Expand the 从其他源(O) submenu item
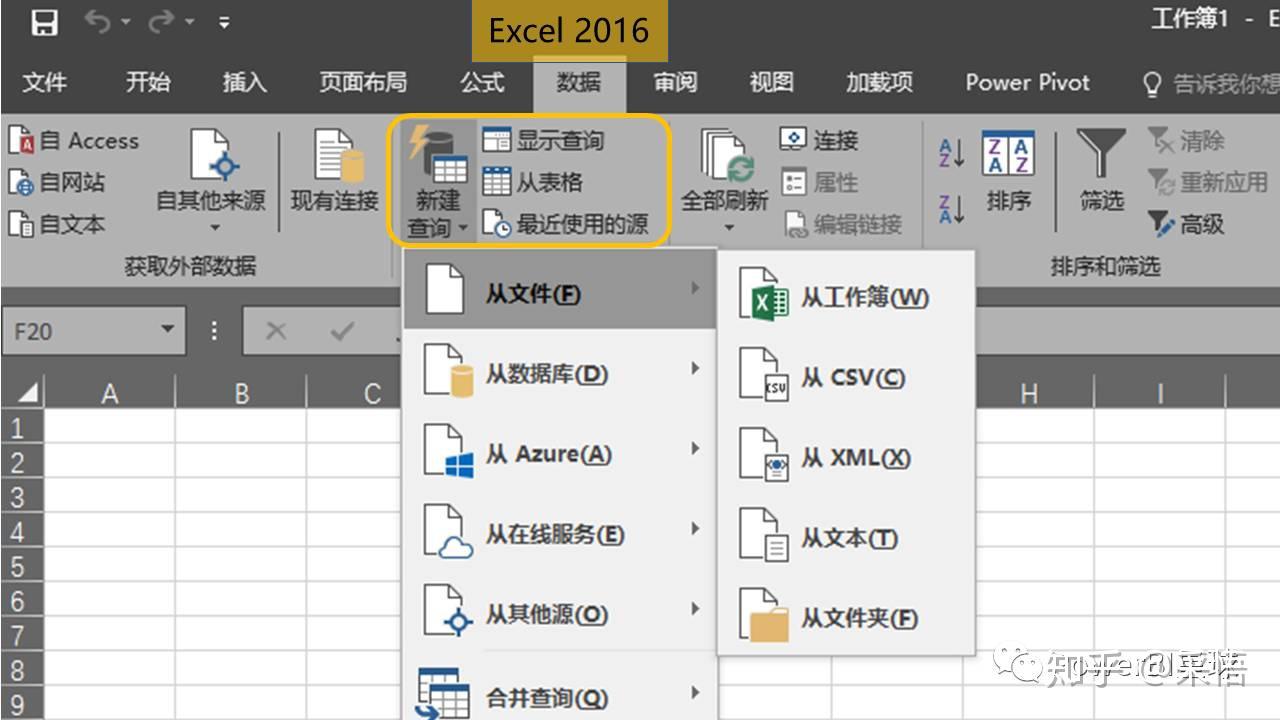This screenshot has width=1280, height=720. (x=560, y=614)
